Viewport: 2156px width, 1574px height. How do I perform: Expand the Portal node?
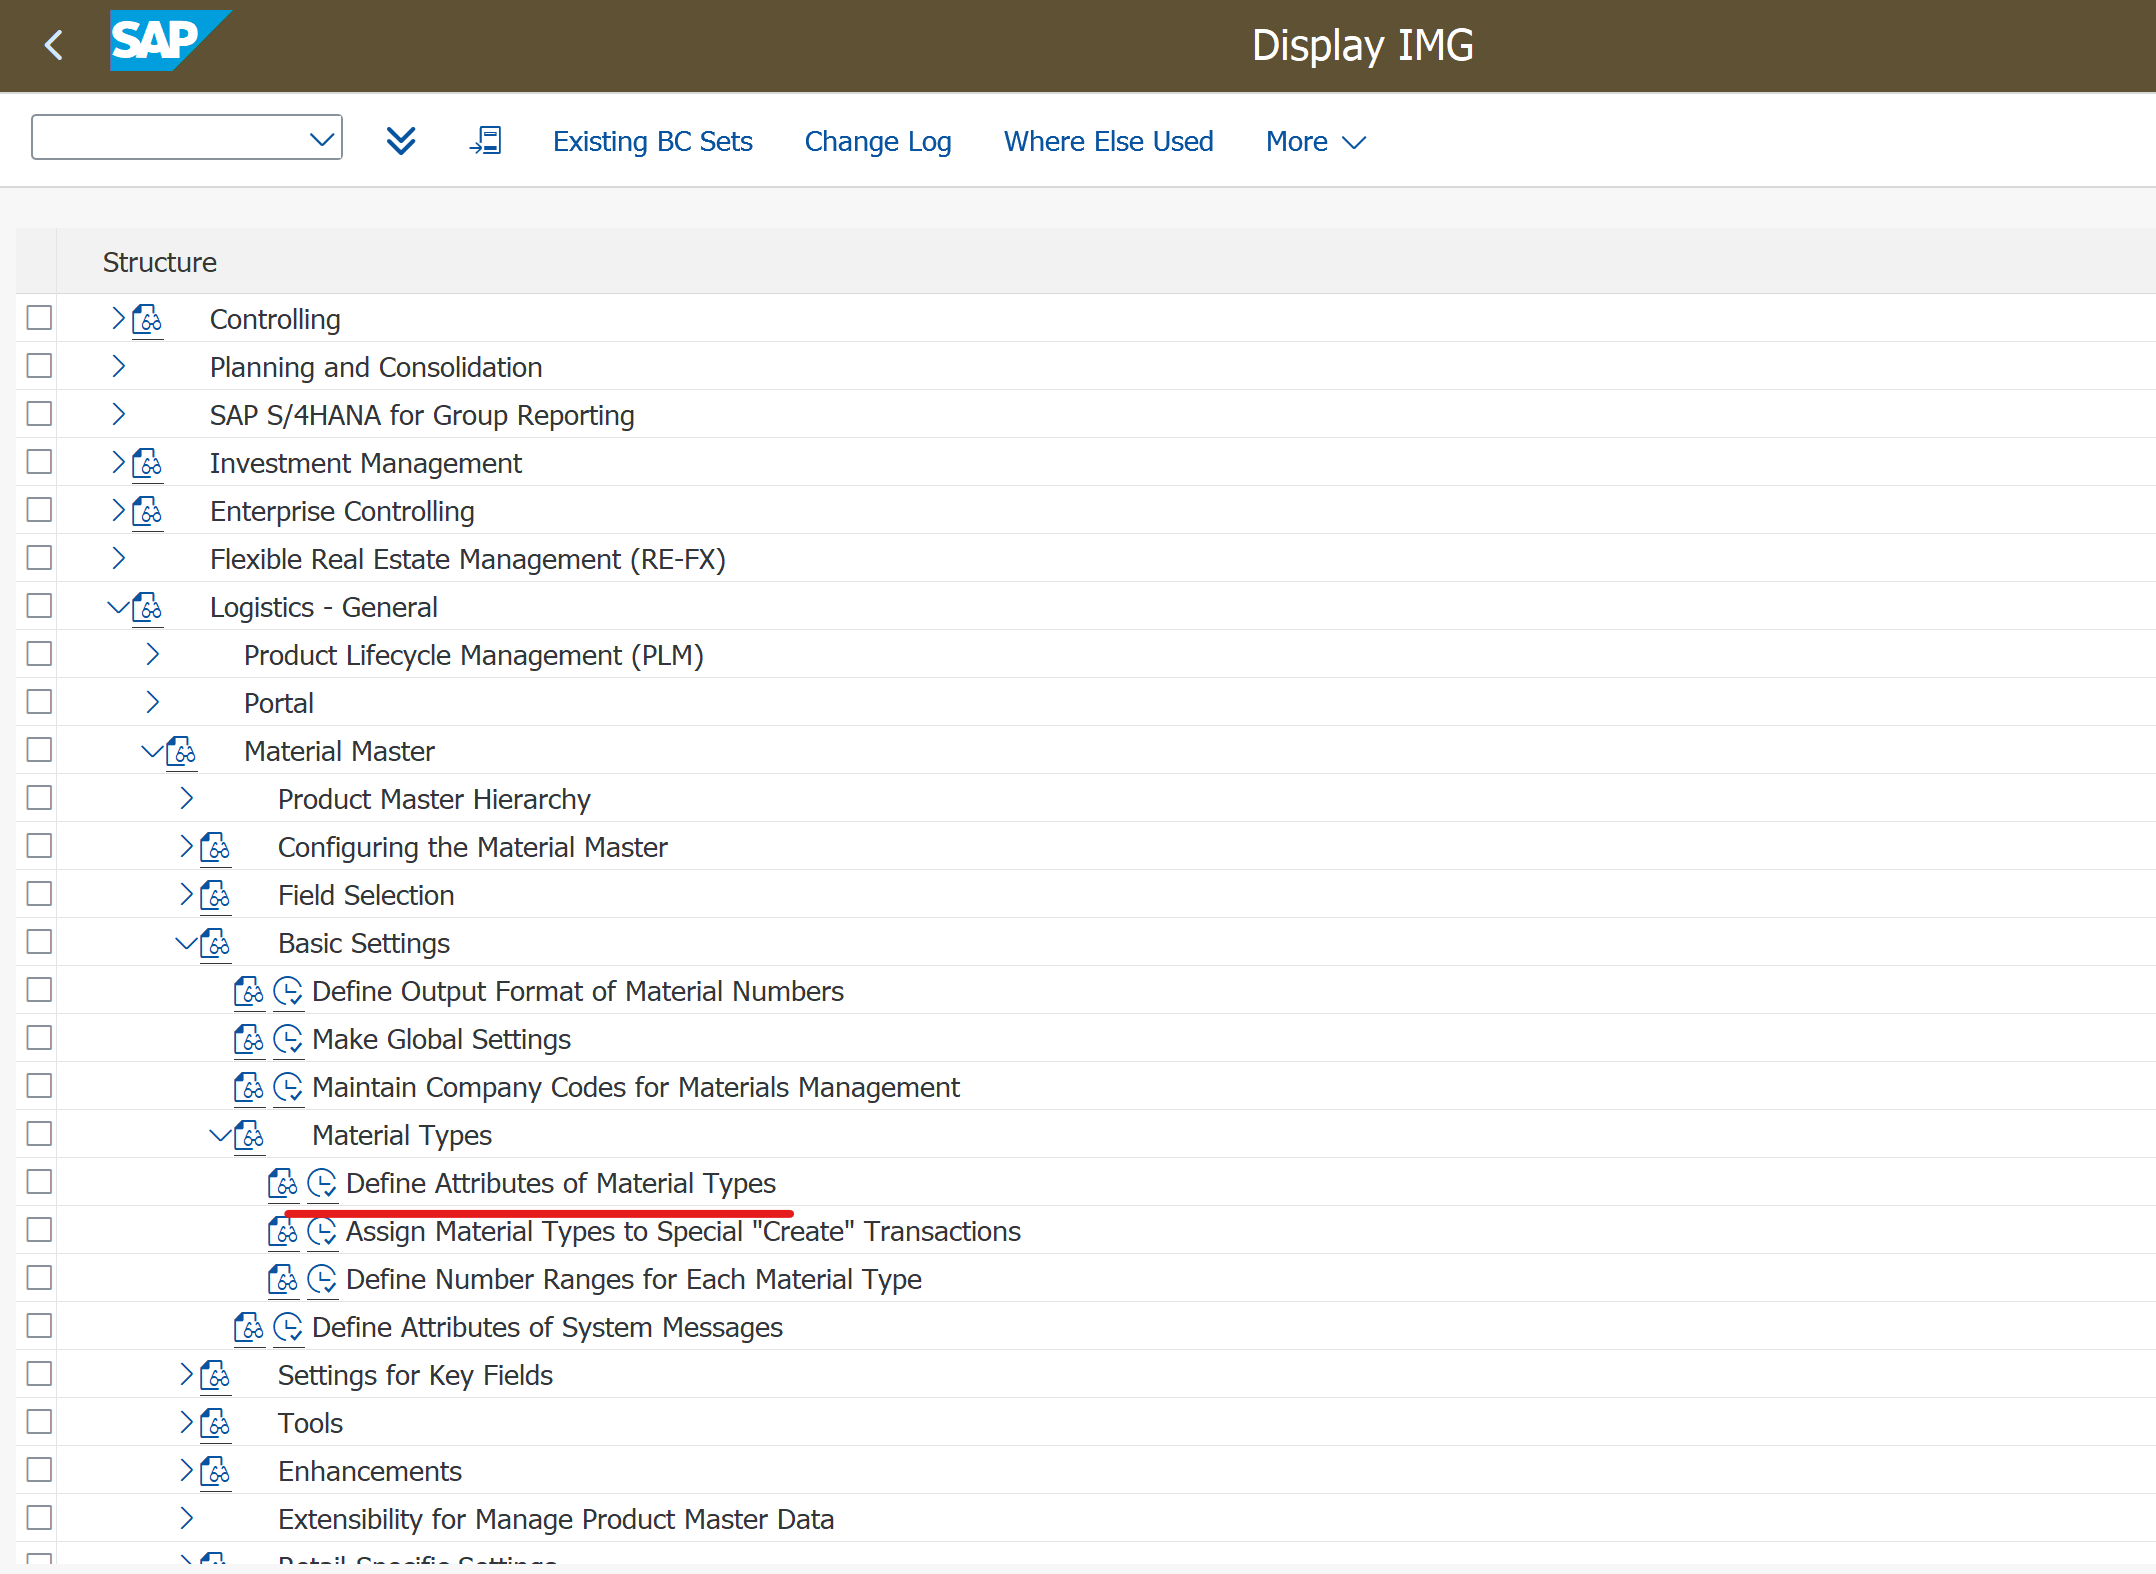click(152, 702)
